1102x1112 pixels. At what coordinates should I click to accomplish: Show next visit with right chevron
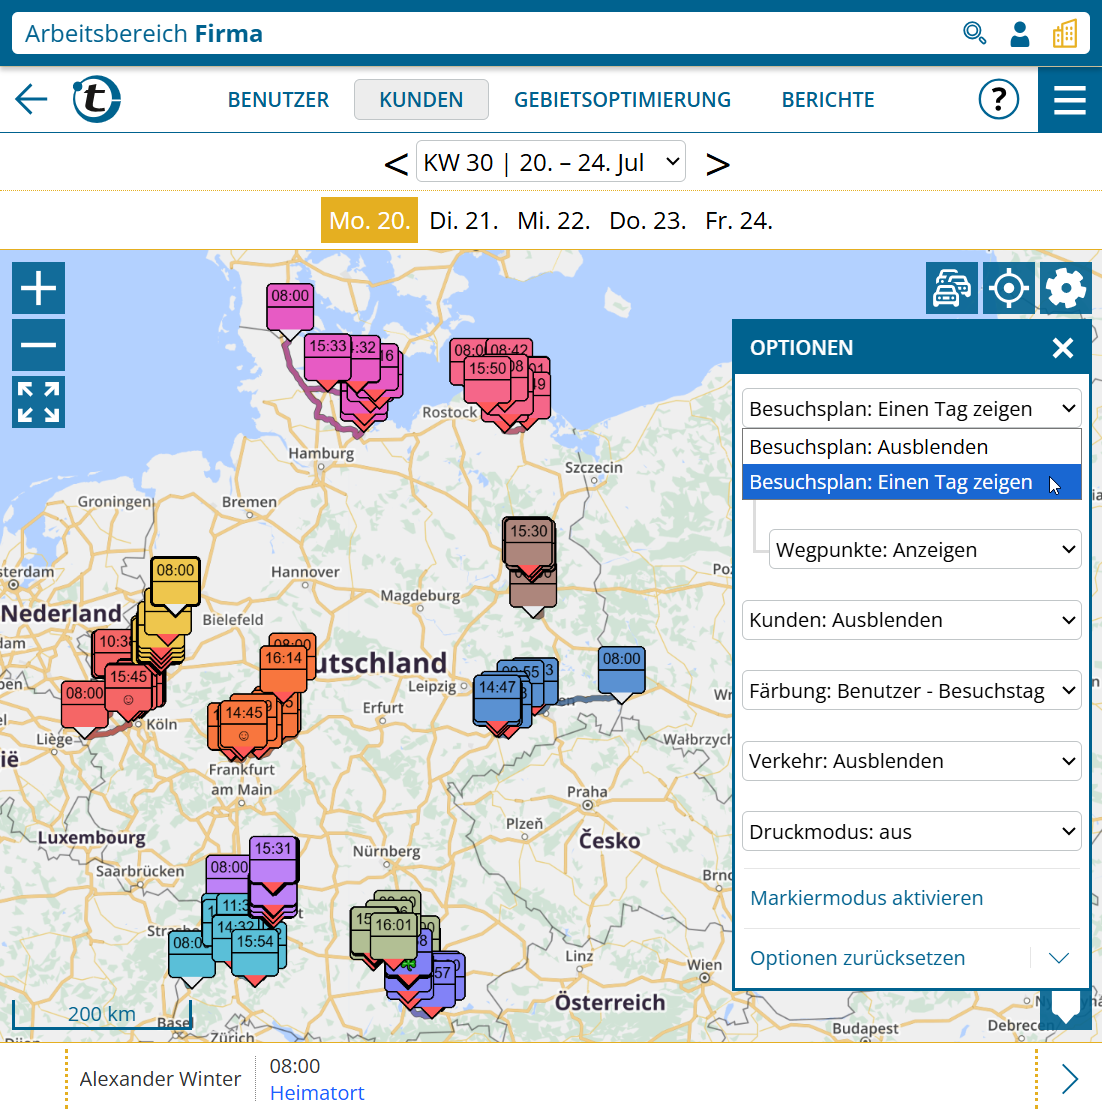point(1069,1079)
